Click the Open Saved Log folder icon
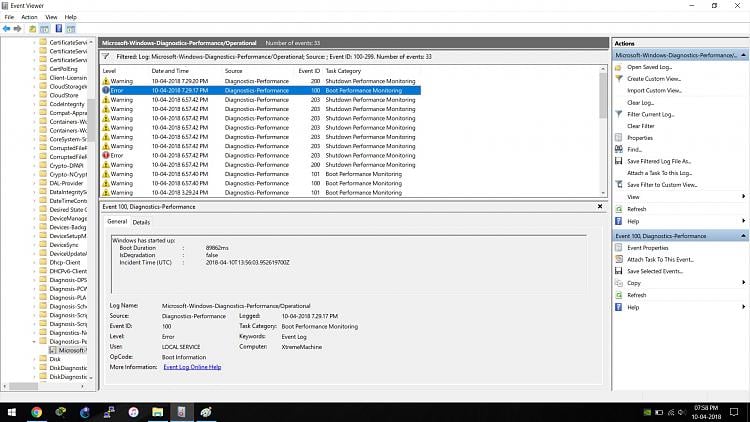Image resolution: width=750 pixels, height=422 pixels. (618, 67)
